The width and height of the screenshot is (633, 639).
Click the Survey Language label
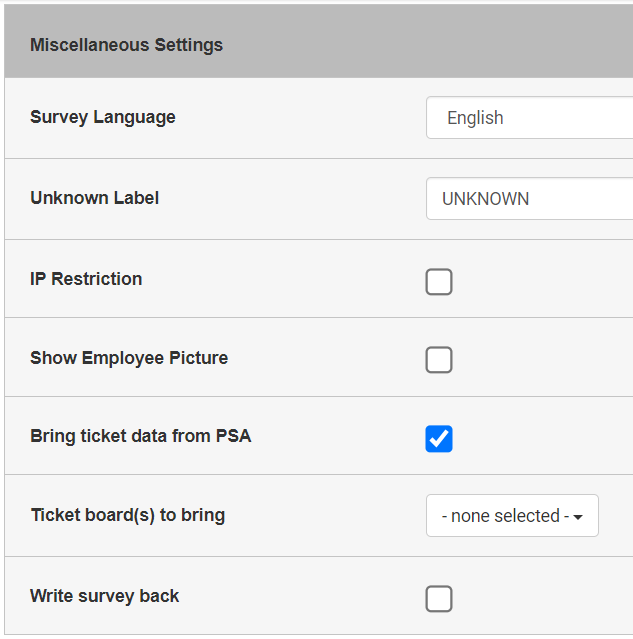[x=103, y=117]
